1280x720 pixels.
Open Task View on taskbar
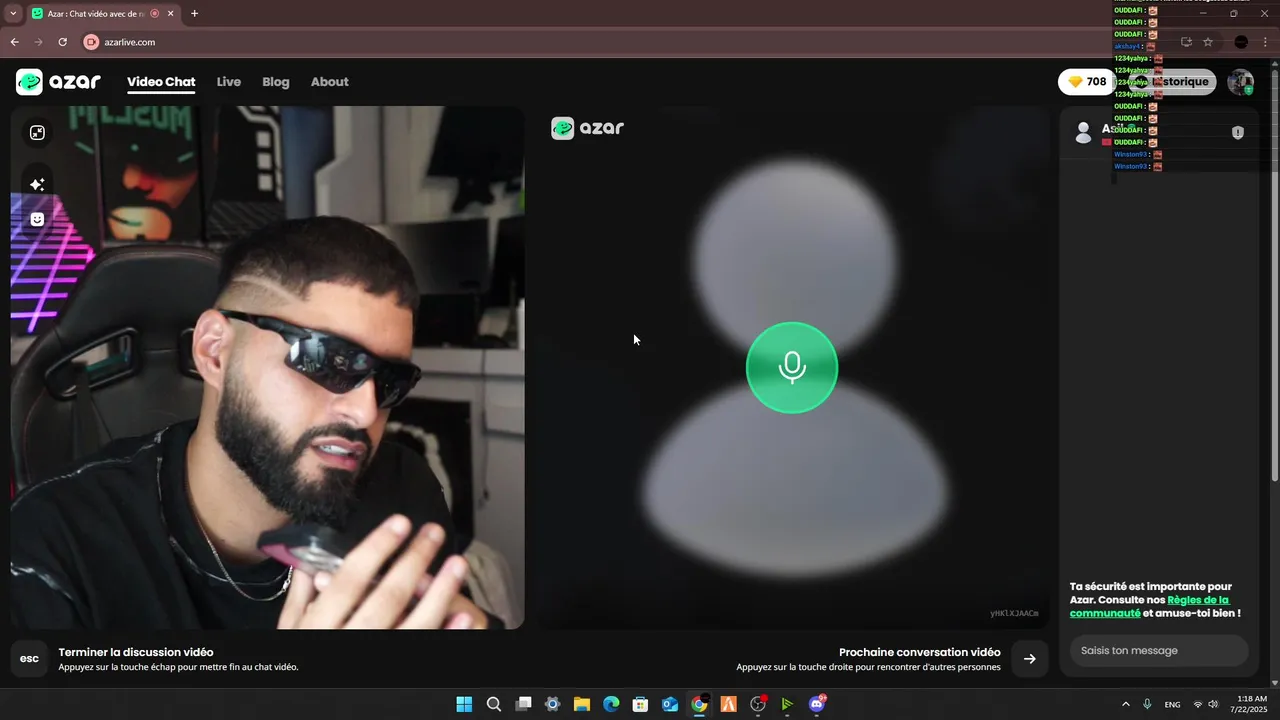523,704
